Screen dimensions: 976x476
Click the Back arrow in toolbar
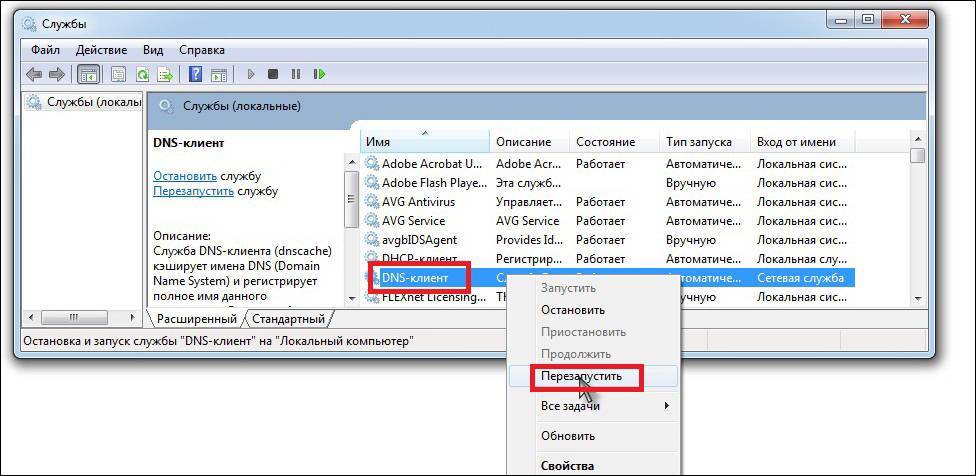(x=34, y=74)
